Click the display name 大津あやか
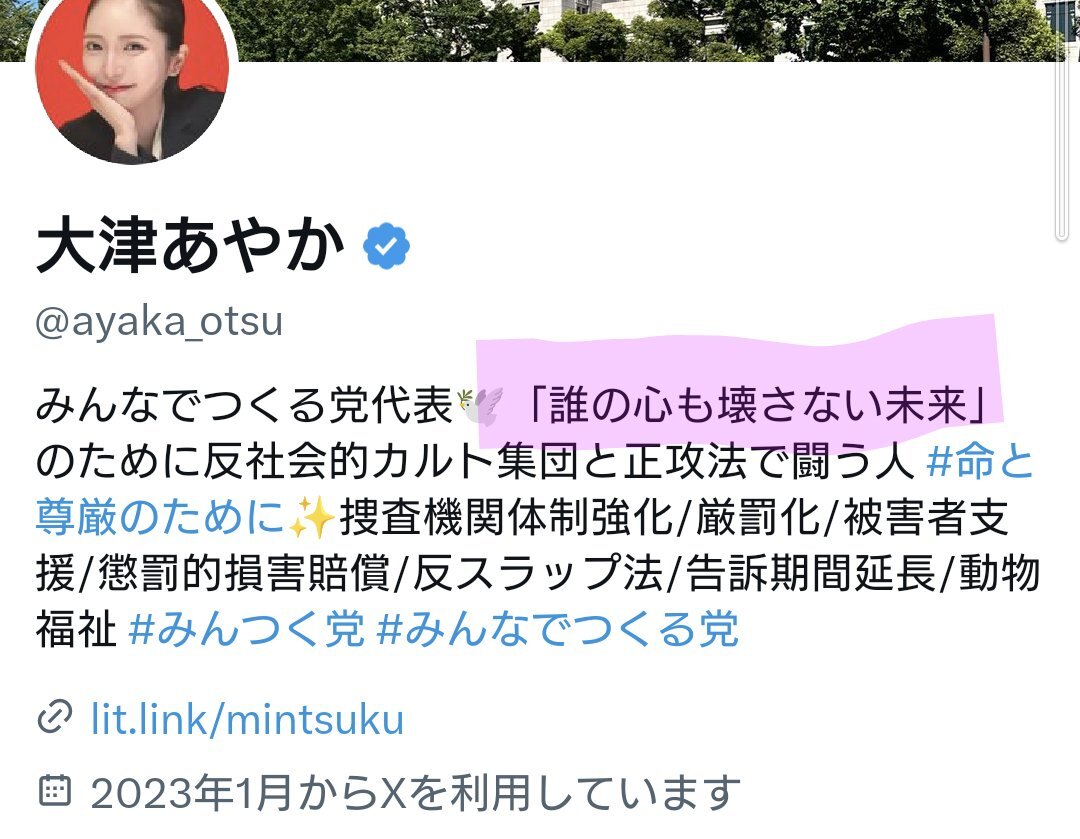The width and height of the screenshot is (1080, 839). pyautogui.click(x=189, y=245)
